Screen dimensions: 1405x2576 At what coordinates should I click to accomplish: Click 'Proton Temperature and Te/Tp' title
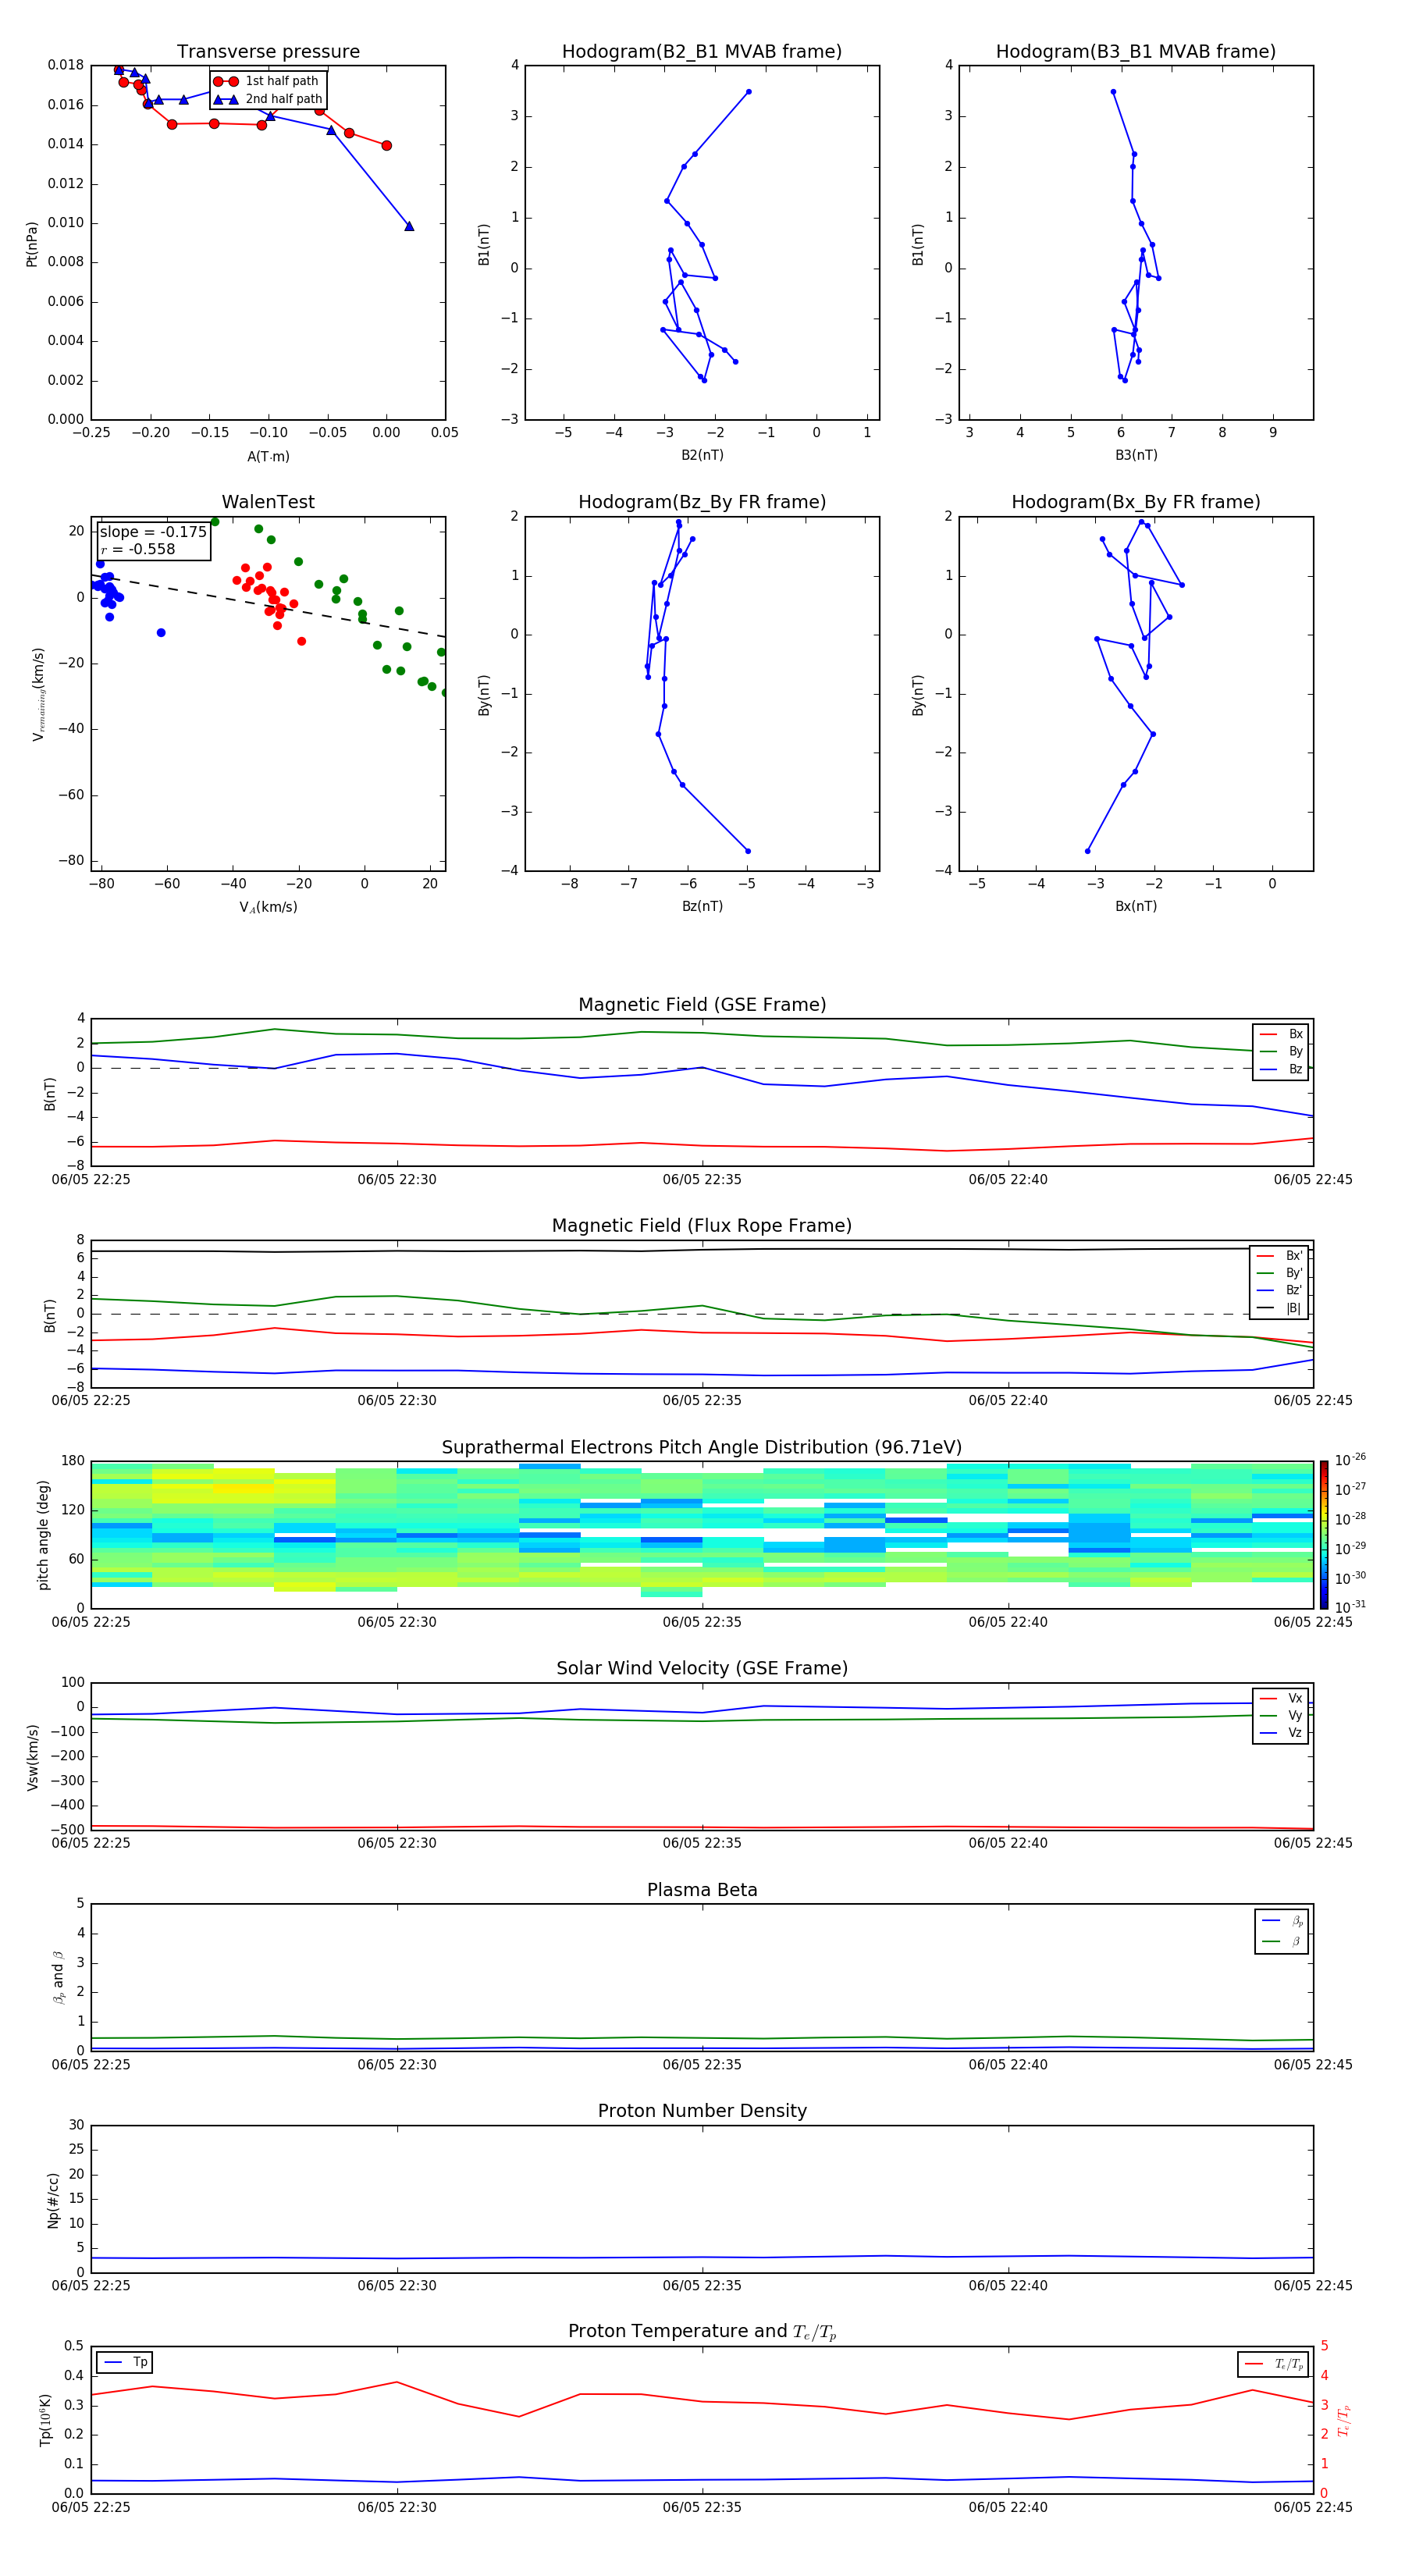pyautogui.click(x=702, y=2332)
